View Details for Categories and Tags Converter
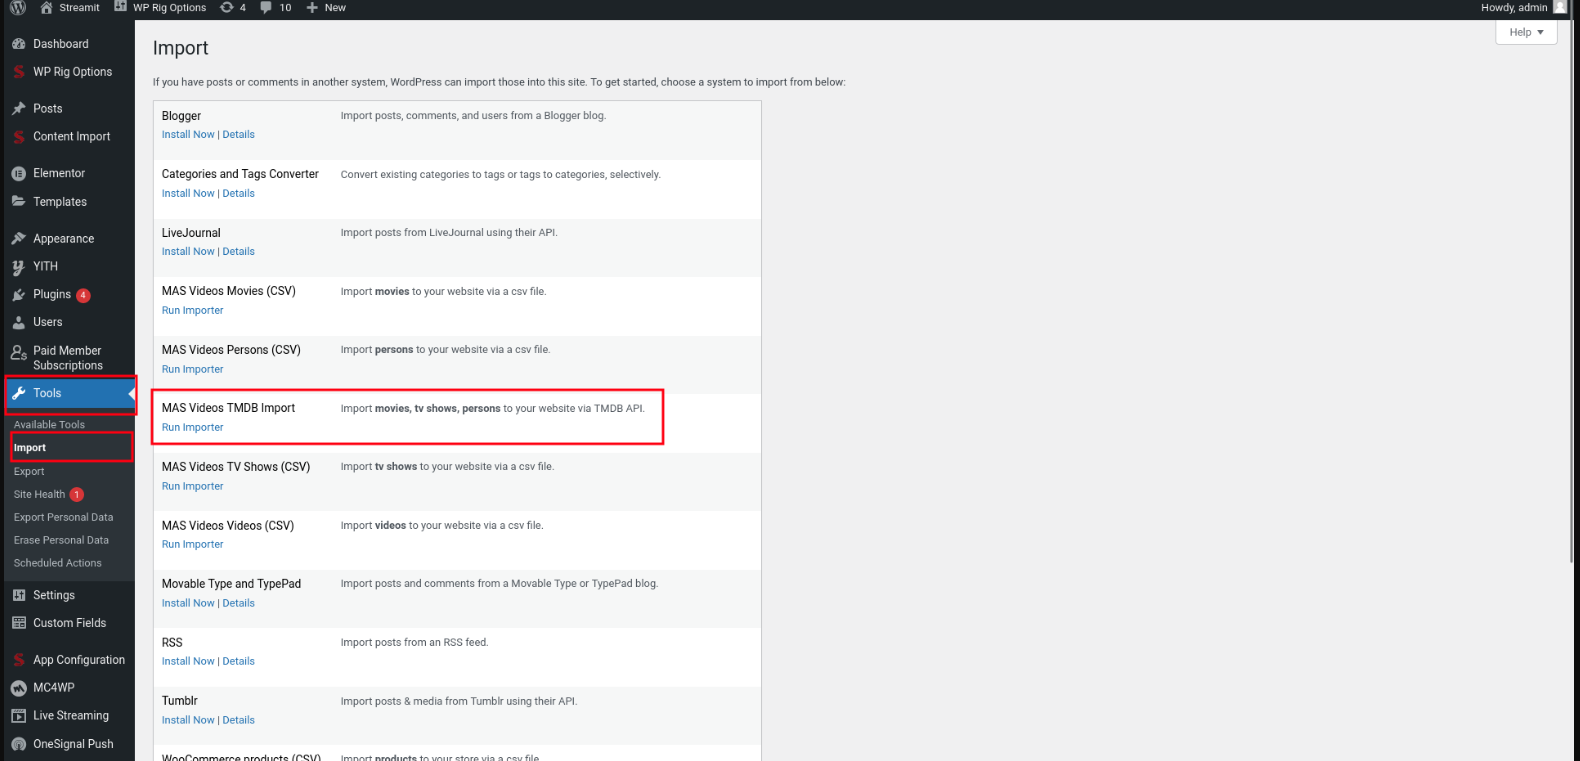The image size is (1580, 761). pyautogui.click(x=238, y=193)
